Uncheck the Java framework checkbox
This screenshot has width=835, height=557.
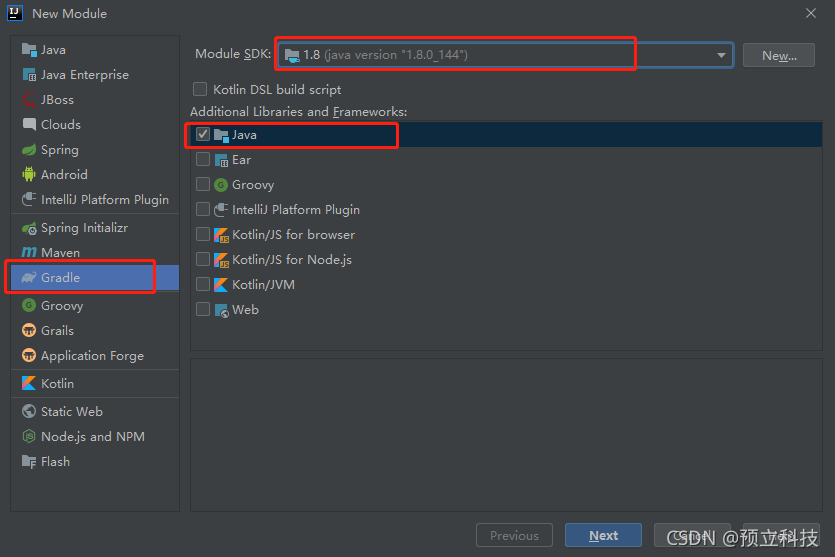tap(203, 134)
